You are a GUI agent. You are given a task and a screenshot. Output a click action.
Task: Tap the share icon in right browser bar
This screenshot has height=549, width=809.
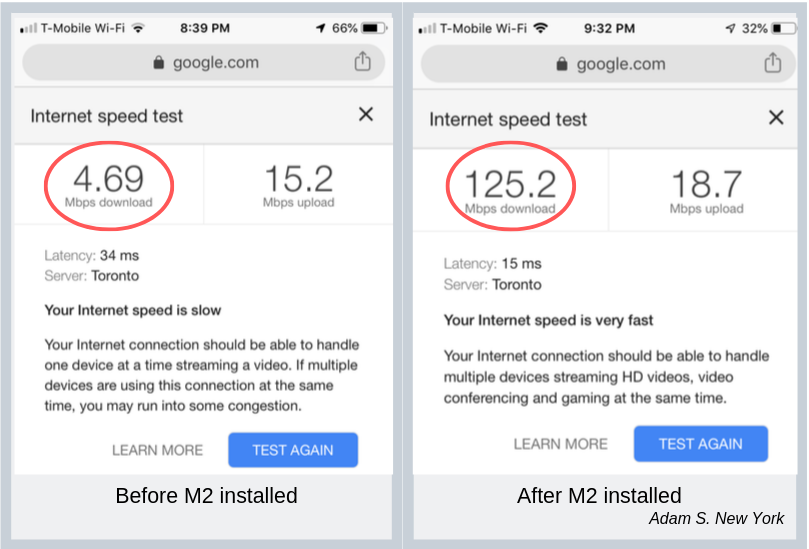pos(772,63)
